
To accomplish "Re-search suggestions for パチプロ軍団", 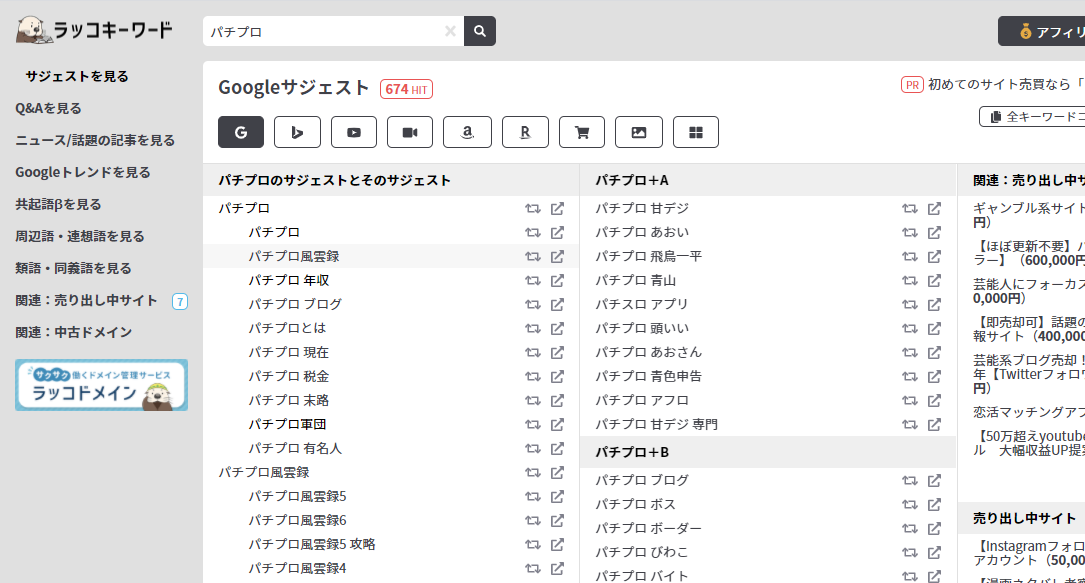I will pyautogui.click(x=532, y=425).
